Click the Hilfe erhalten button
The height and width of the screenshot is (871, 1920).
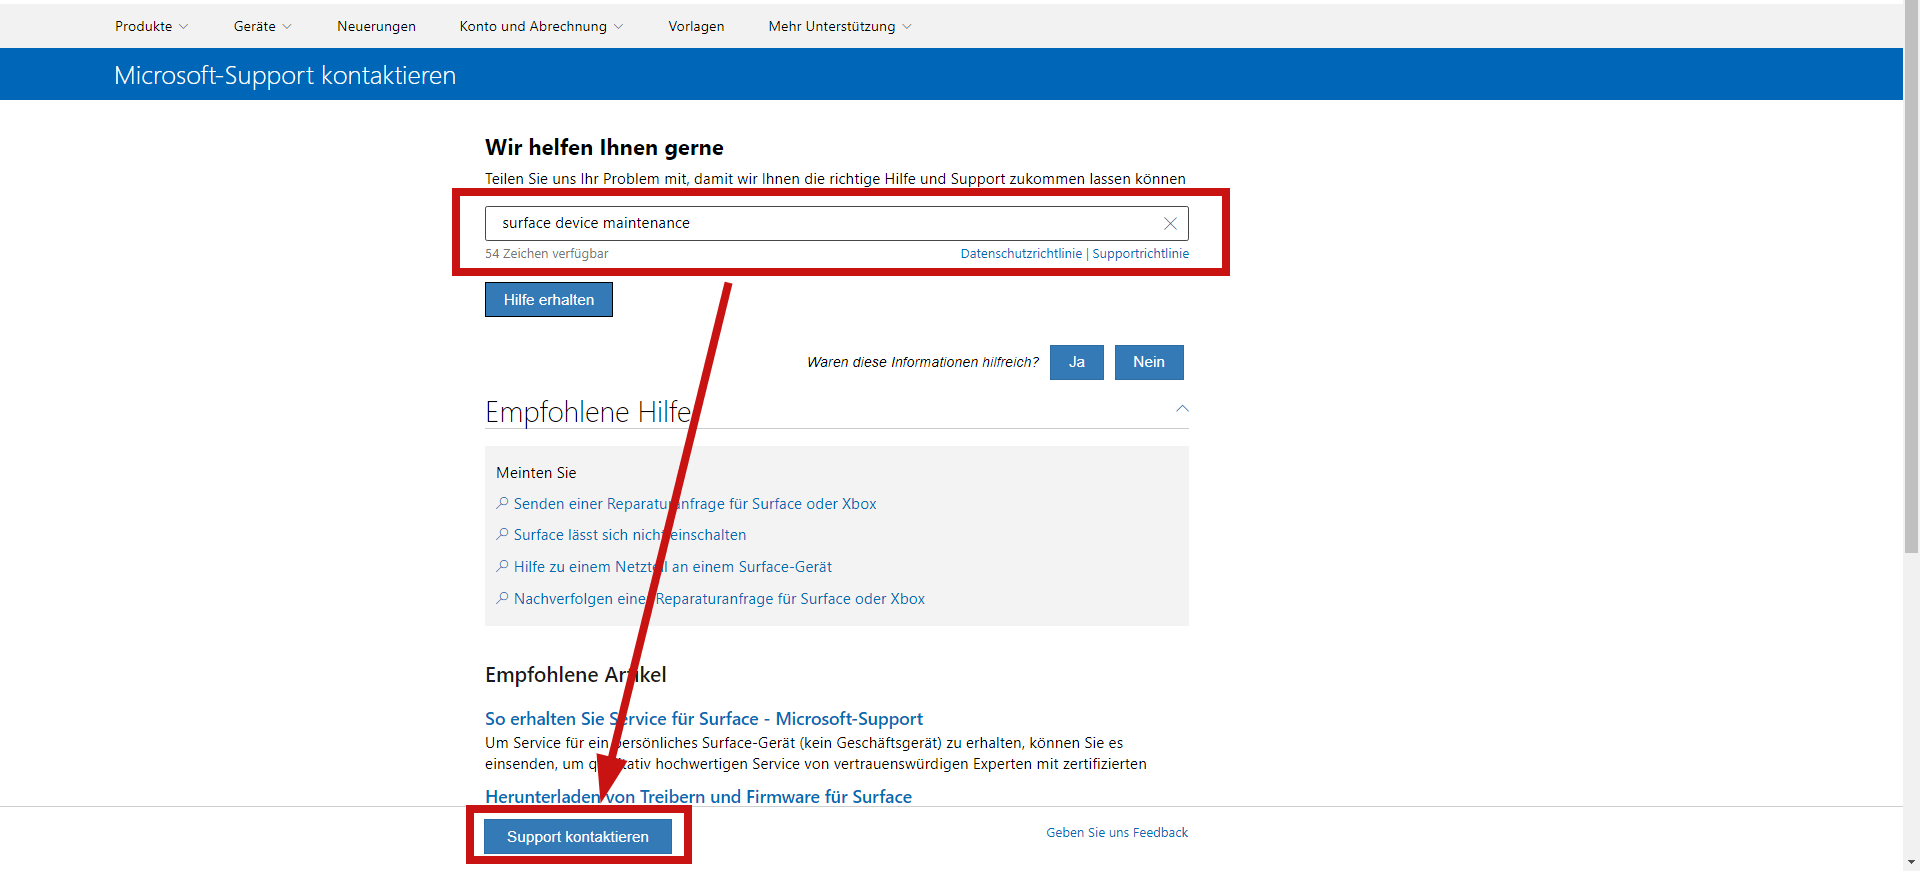[x=549, y=300]
